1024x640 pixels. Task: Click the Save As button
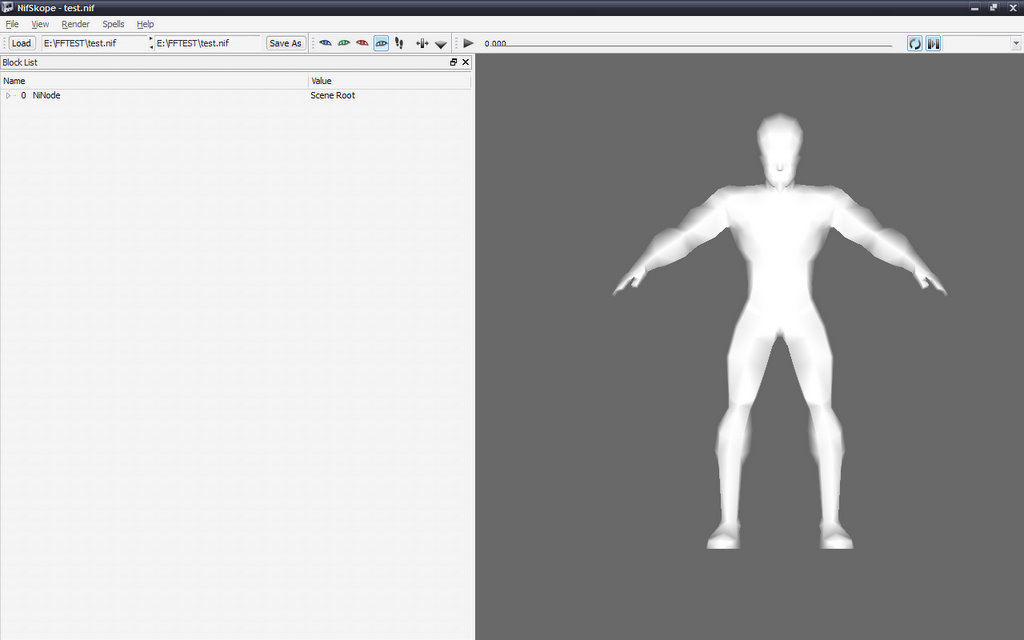(285, 43)
